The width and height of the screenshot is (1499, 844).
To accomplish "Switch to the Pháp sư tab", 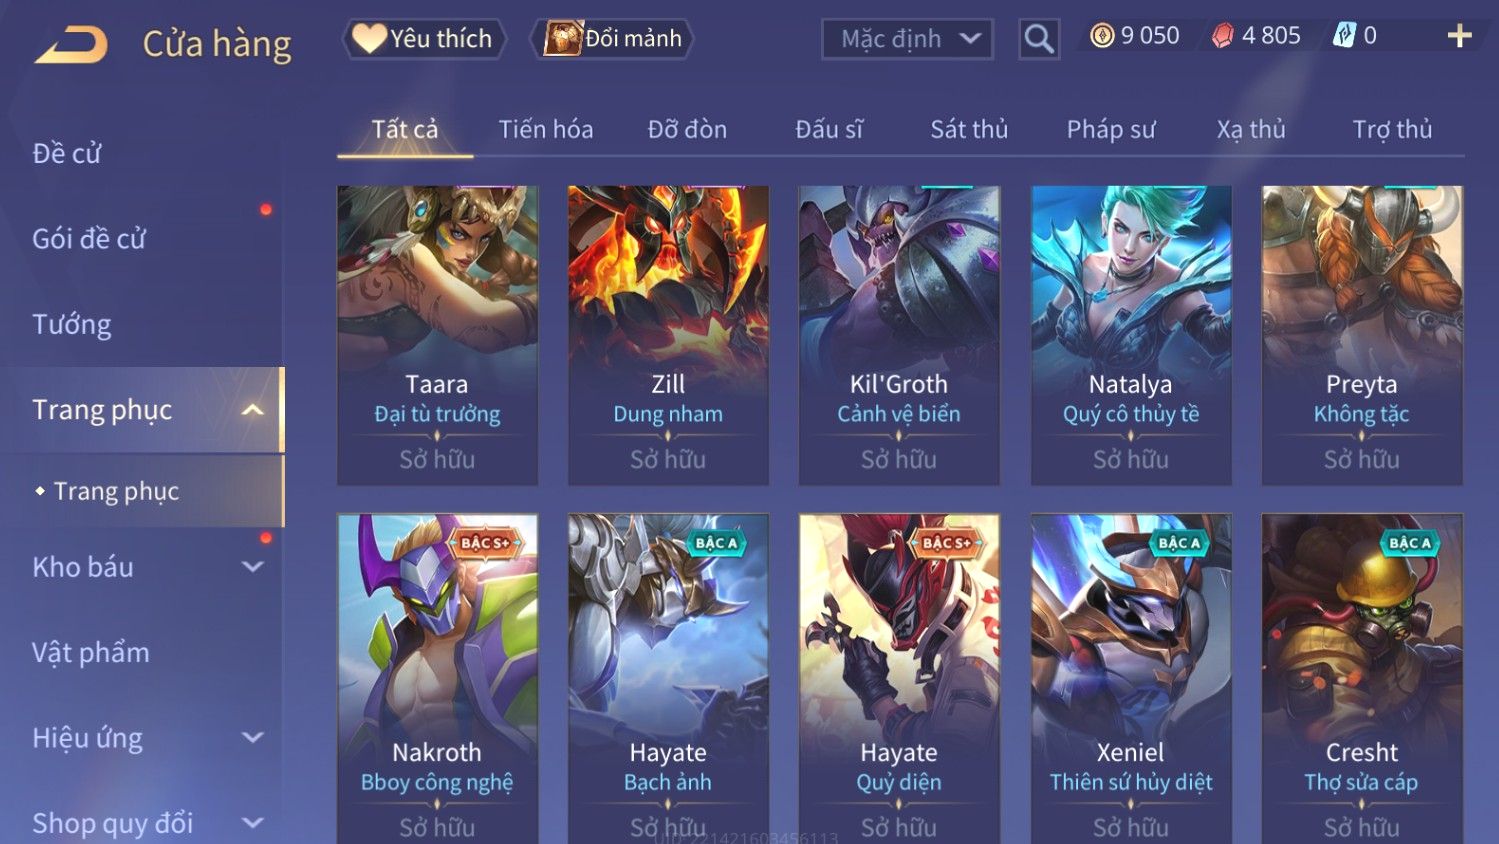I will coord(1111,129).
